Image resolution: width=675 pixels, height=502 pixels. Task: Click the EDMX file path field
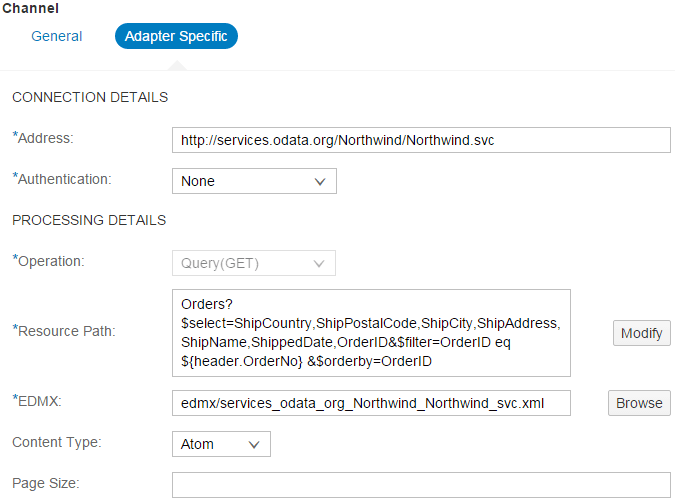371,403
